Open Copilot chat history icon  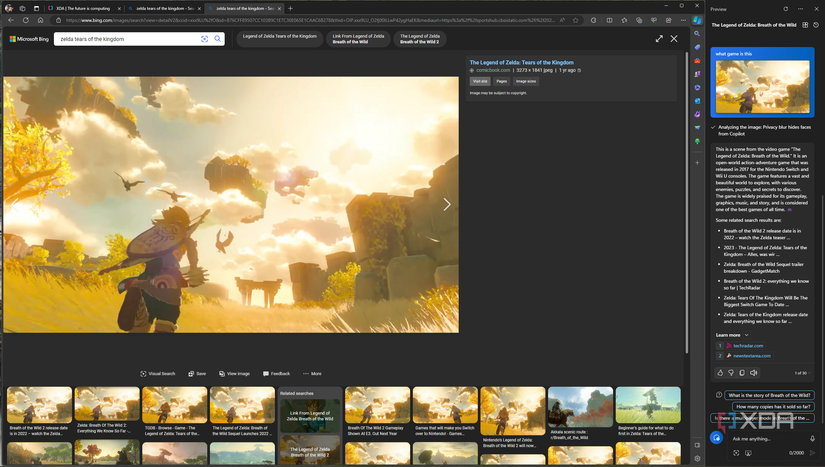point(816,25)
